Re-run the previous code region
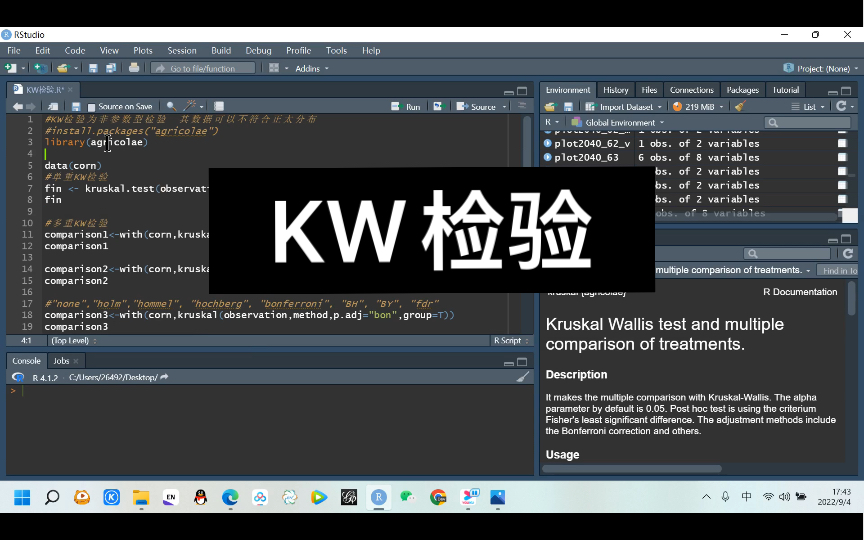Image resolution: width=864 pixels, height=540 pixels. pyautogui.click(x=438, y=106)
